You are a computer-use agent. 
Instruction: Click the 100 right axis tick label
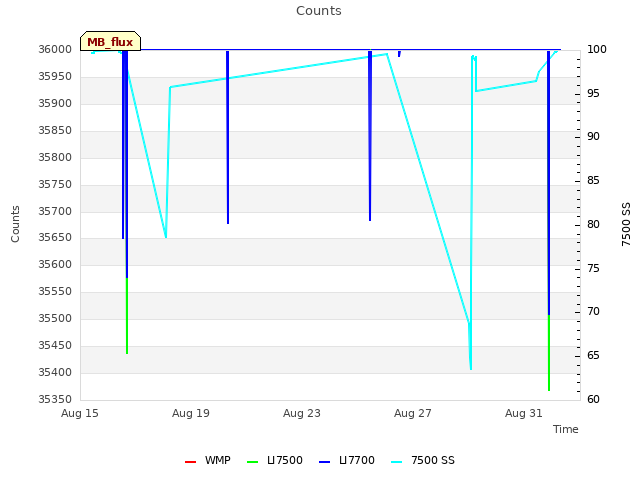(x=597, y=49)
